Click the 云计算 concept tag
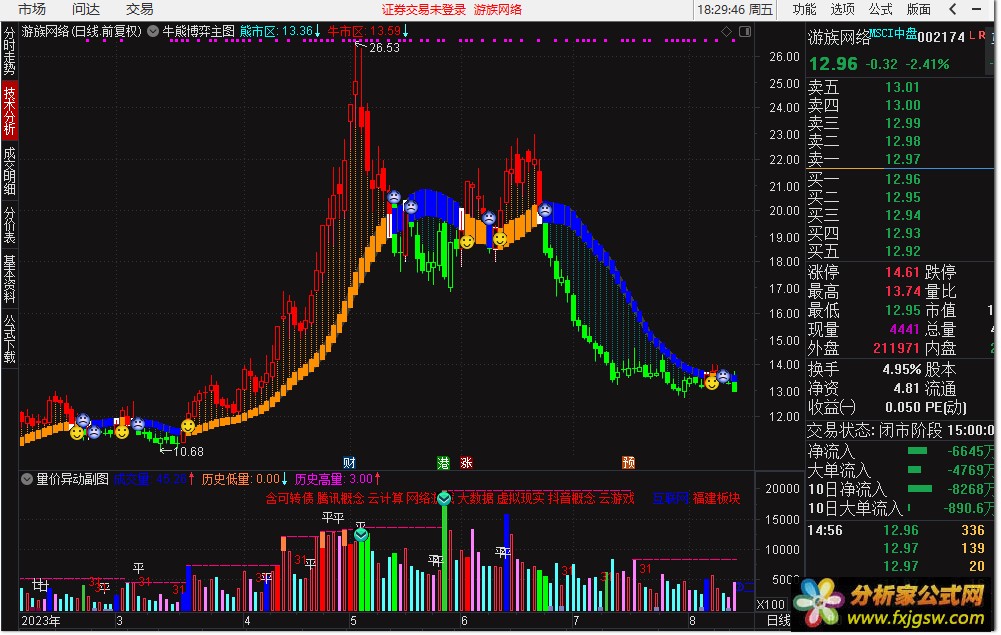 click(386, 498)
